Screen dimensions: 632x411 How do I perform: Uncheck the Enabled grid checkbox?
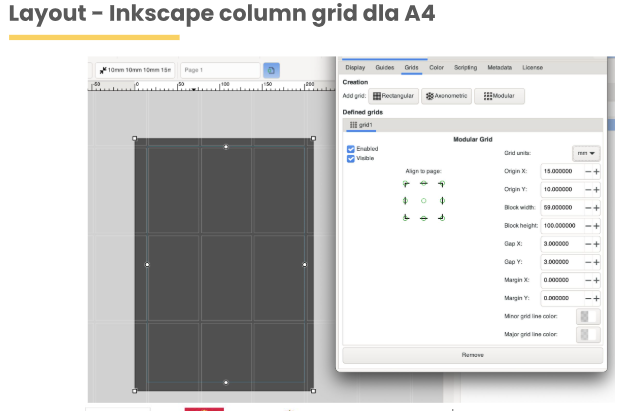click(351, 149)
